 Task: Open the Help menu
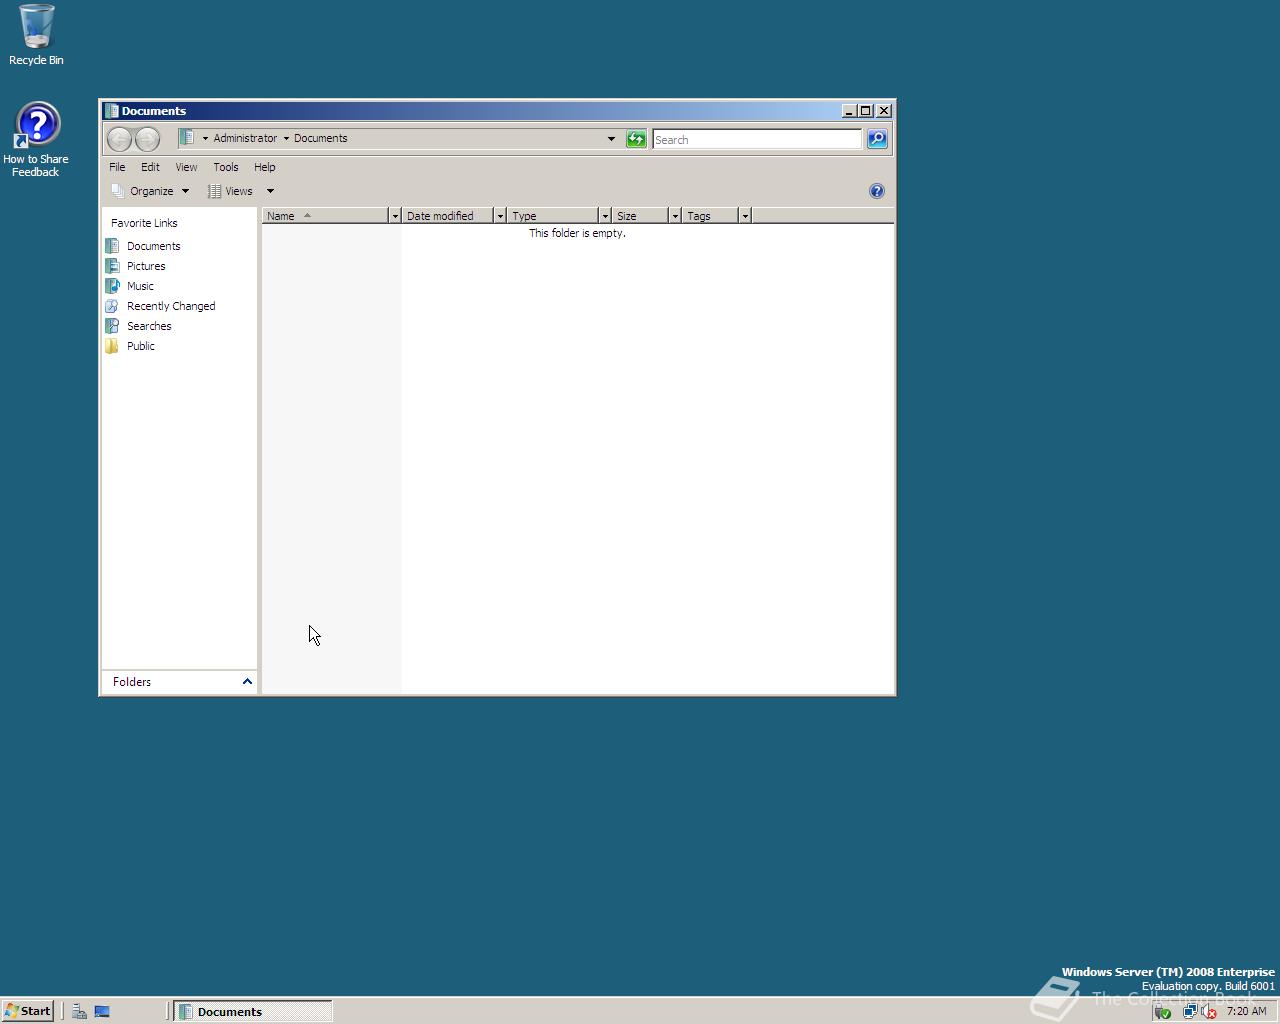point(265,167)
